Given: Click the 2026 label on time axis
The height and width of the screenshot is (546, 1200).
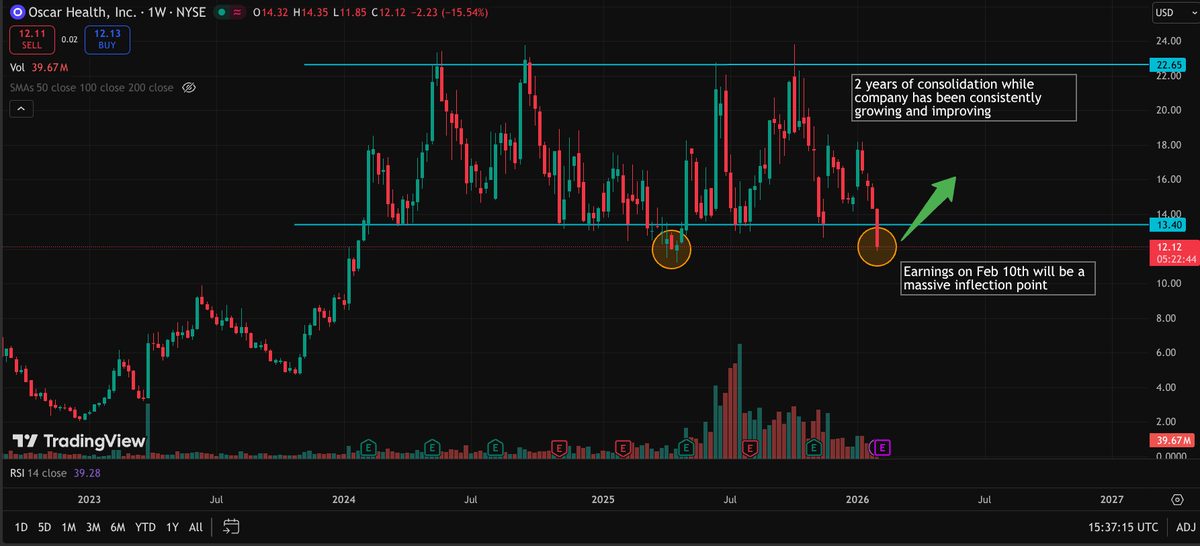Looking at the screenshot, I should [x=858, y=498].
